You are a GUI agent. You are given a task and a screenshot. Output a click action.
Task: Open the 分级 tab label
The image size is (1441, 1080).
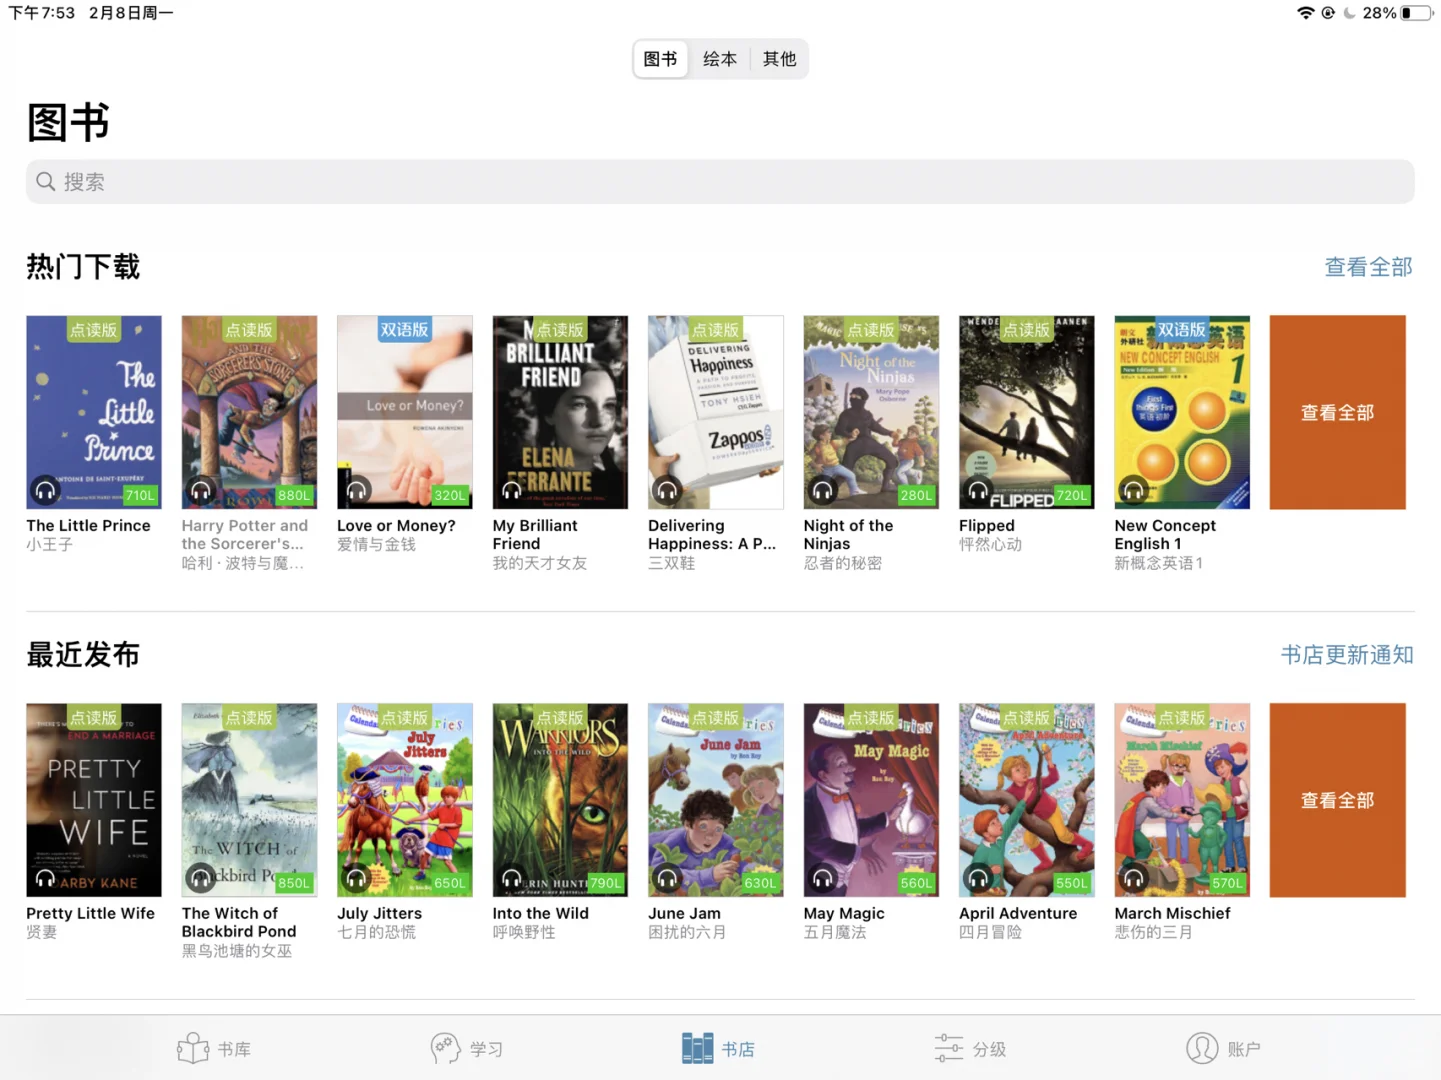click(990, 1049)
